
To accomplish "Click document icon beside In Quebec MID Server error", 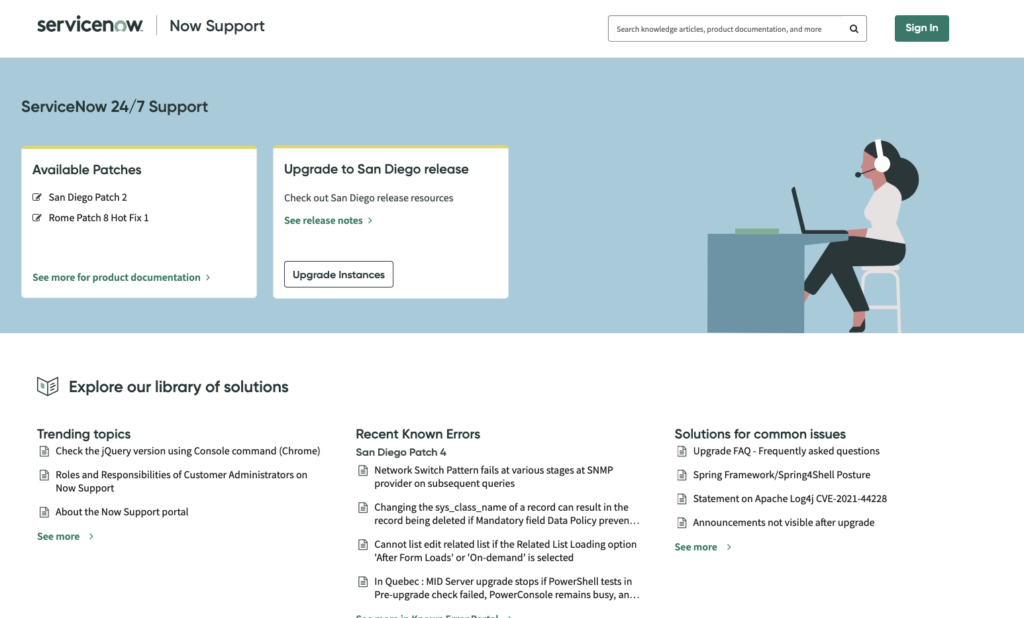I will [363, 581].
